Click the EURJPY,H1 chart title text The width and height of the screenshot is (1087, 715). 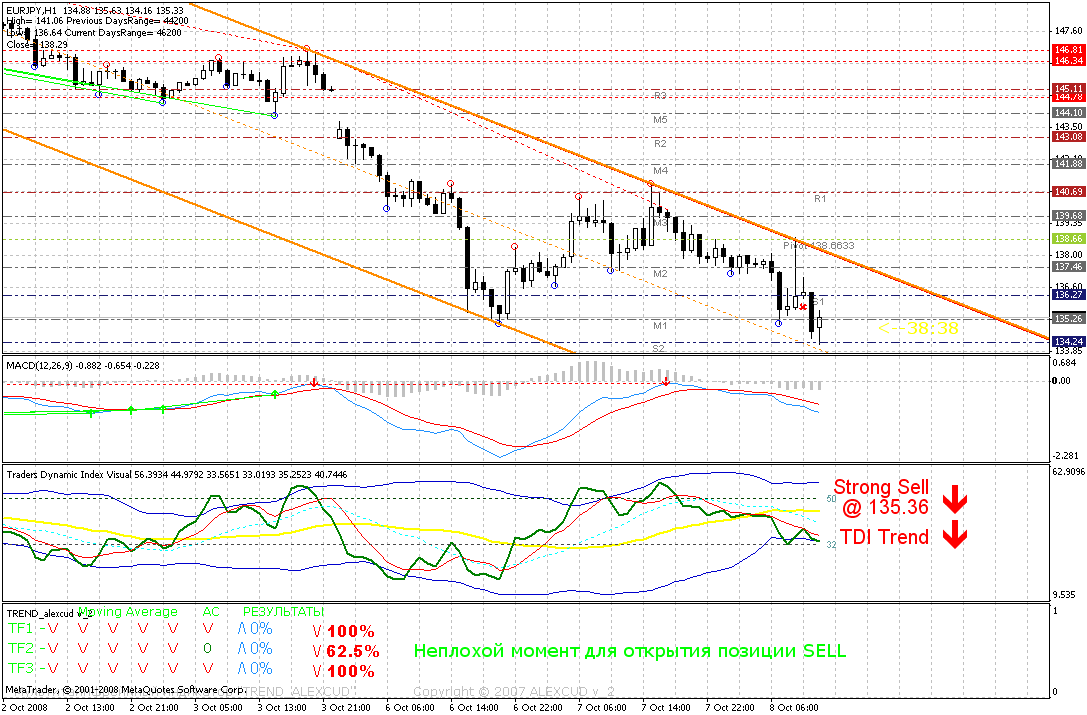pos(33,10)
